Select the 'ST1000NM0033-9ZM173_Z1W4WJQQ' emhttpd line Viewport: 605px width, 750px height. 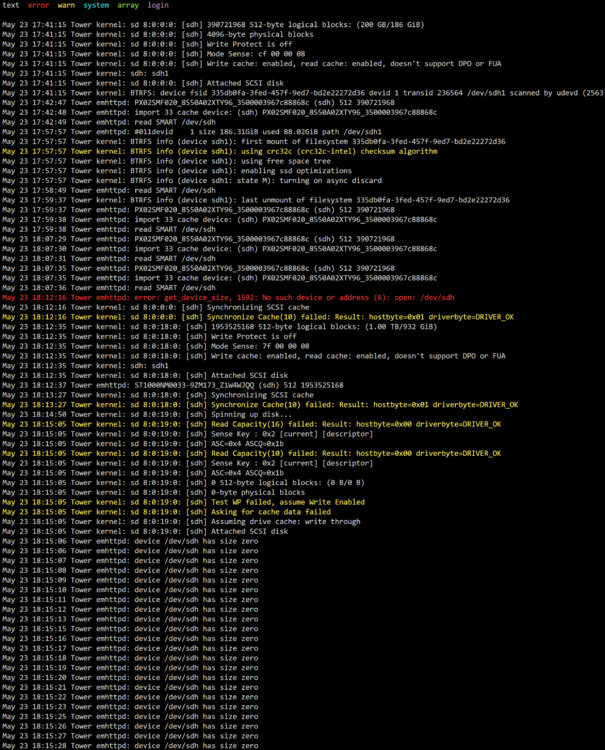pyautogui.click(x=173, y=385)
